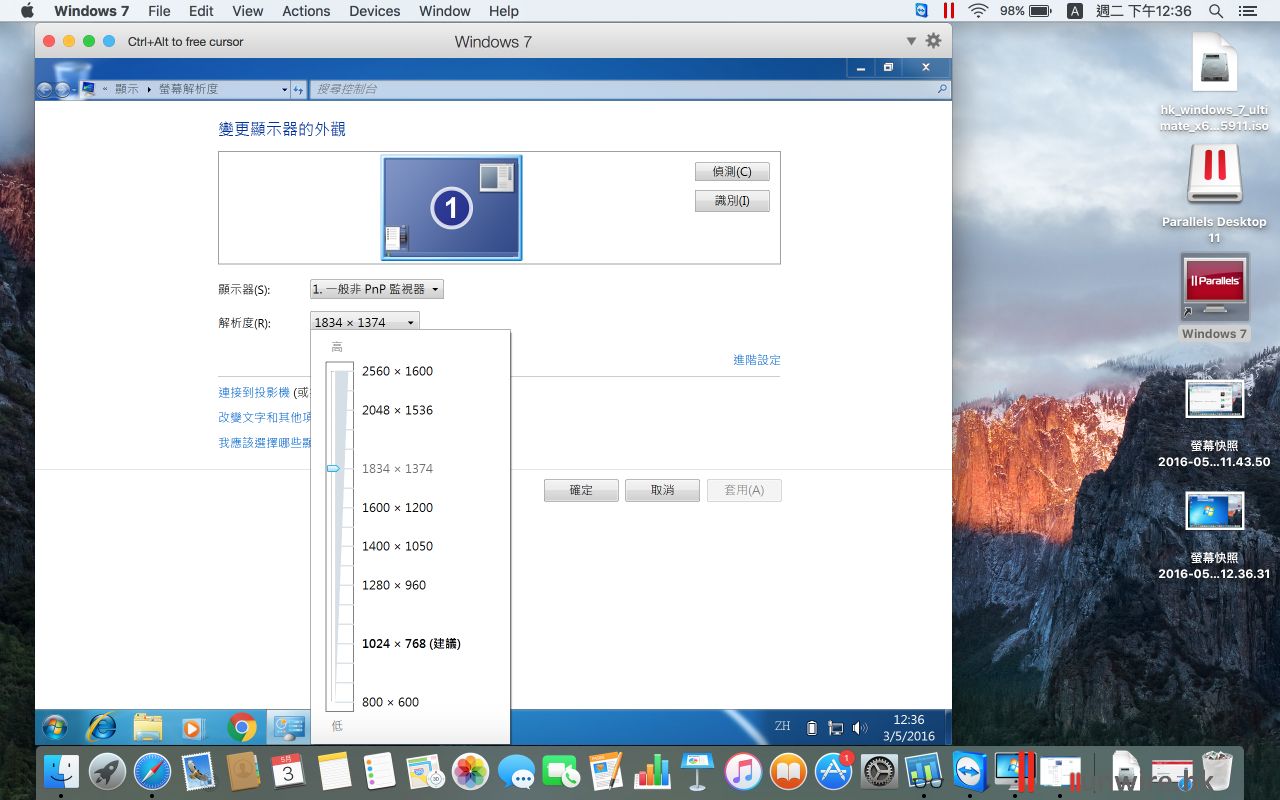Open the Devices menu
1280x800 pixels.
point(373,11)
